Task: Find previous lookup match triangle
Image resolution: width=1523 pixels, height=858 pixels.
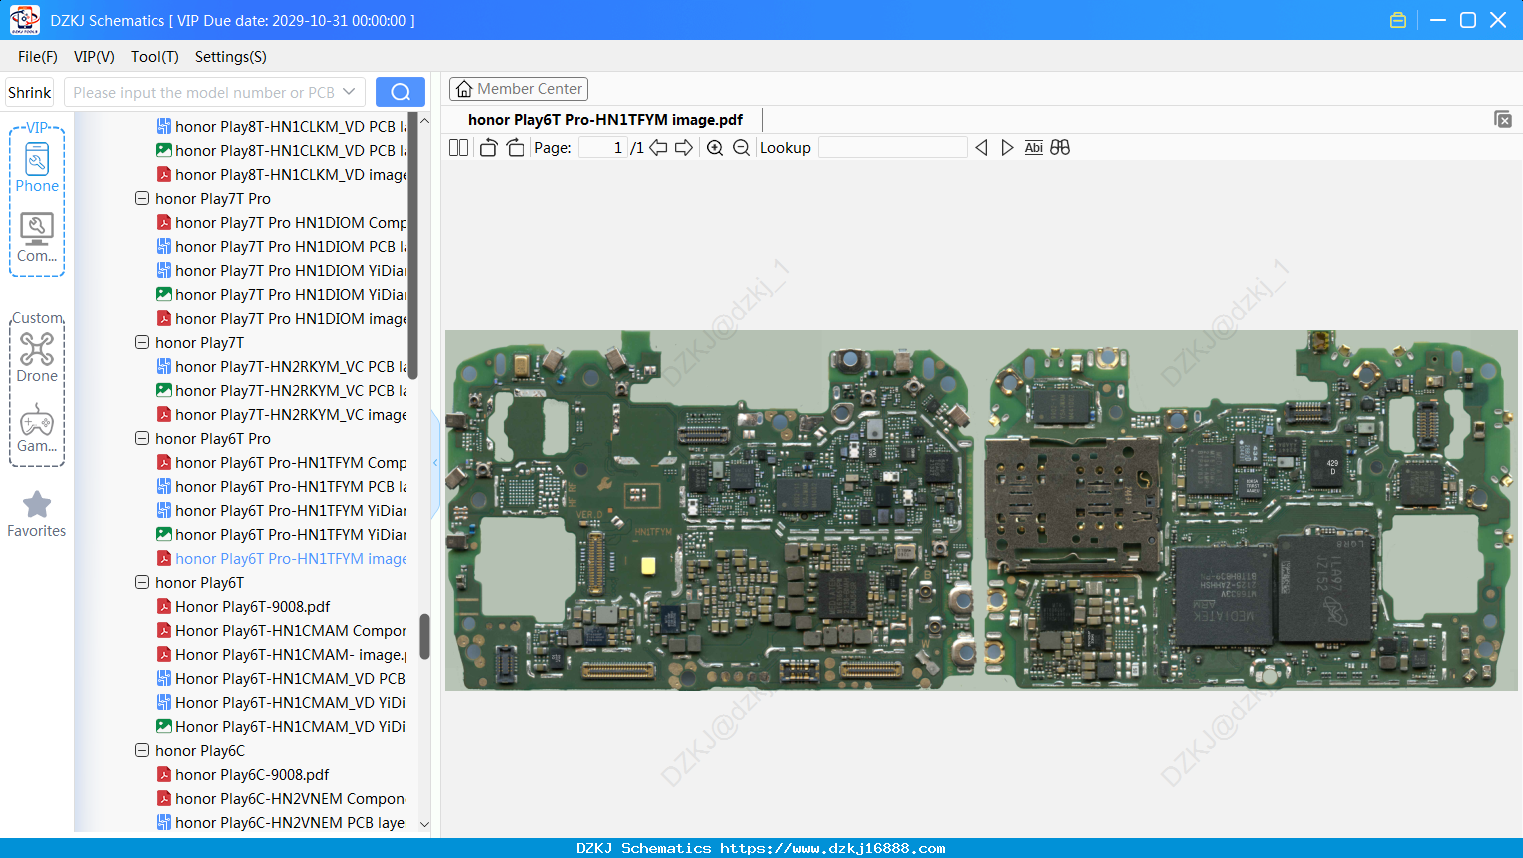Action: click(x=981, y=148)
